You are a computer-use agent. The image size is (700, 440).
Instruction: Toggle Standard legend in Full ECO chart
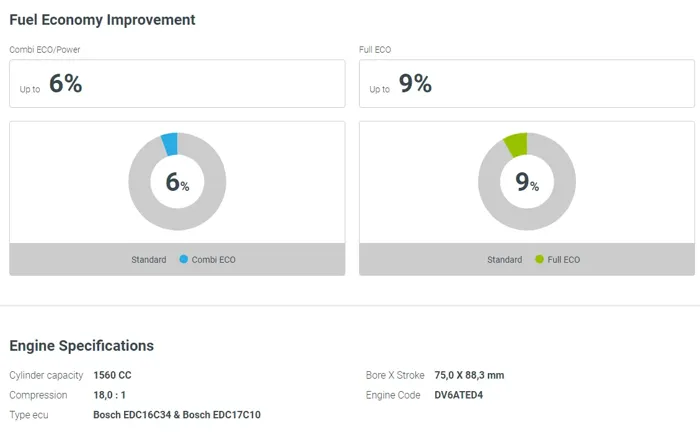click(505, 260)
